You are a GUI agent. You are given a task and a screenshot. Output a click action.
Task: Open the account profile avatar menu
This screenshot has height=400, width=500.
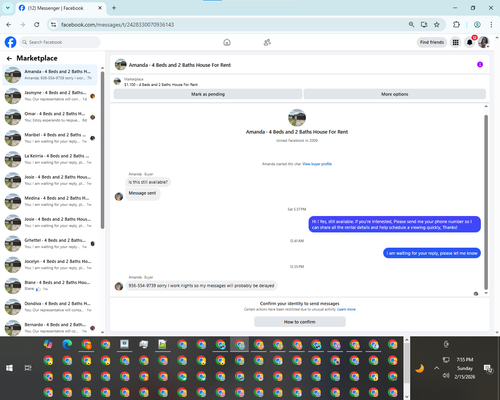483,42
